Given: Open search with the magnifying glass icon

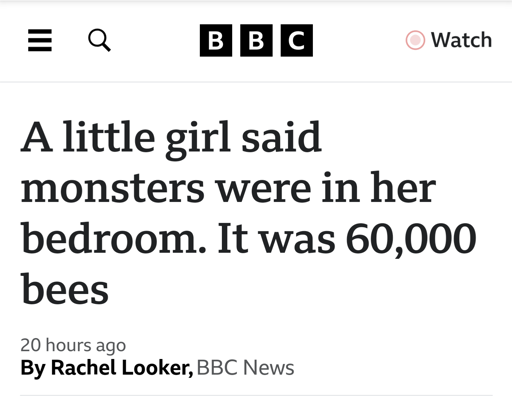Looking at the screenshot, I should tap(99, 40).
